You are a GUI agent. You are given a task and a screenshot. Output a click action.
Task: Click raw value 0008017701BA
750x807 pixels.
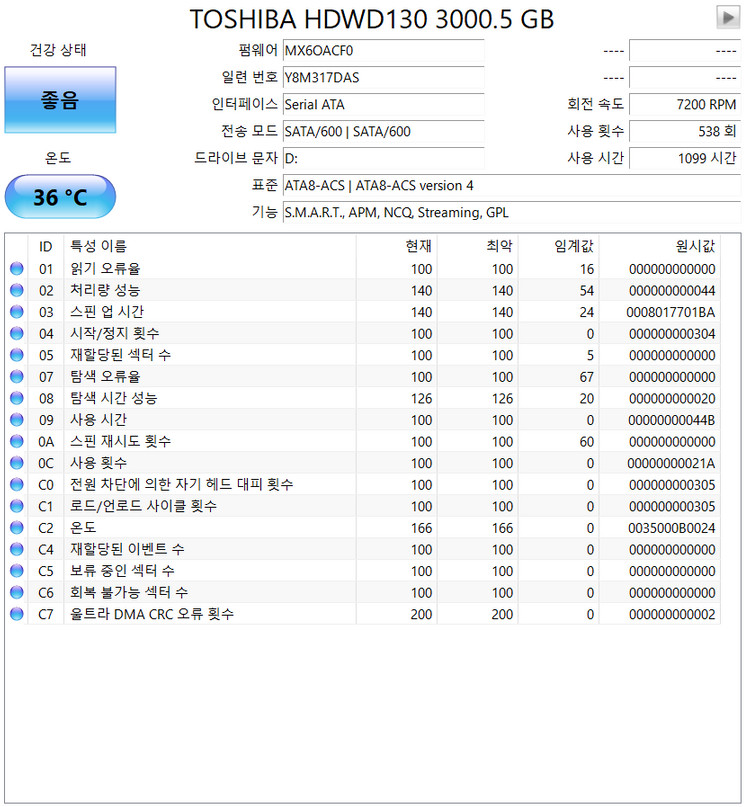pos(671,312)
